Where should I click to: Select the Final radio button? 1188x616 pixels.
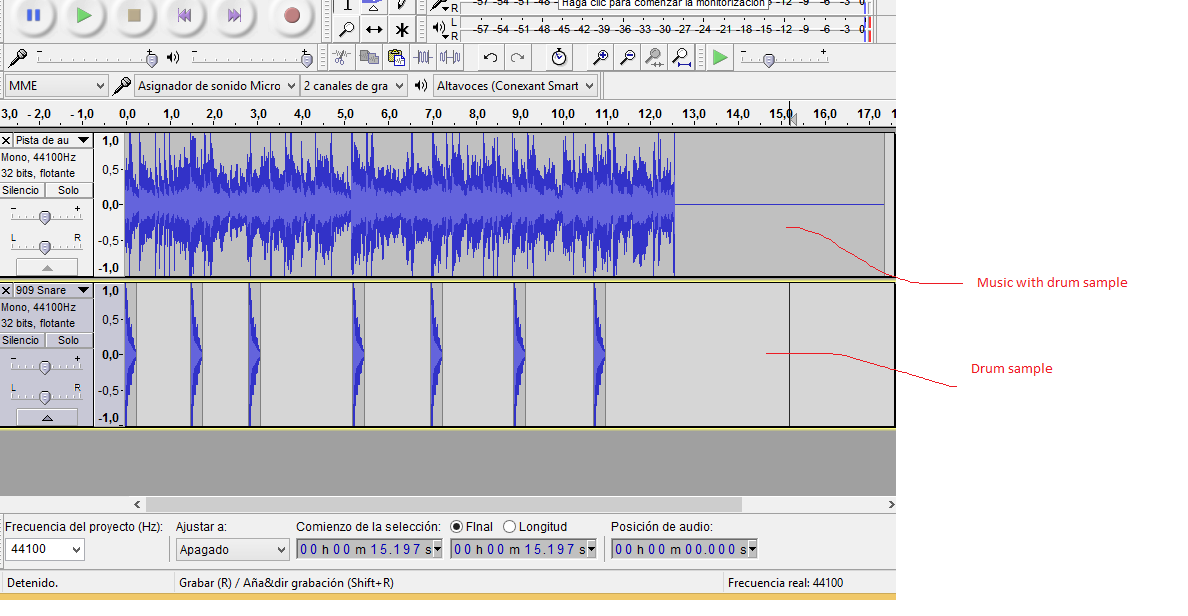coord(457,527)
